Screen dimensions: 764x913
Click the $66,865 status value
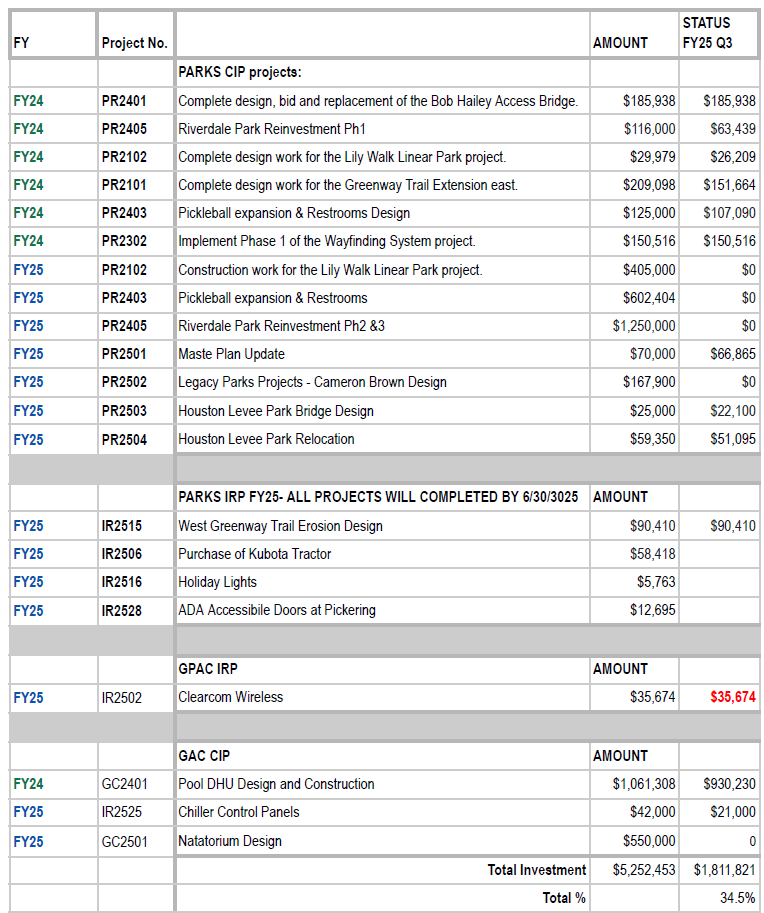(733, 354)
